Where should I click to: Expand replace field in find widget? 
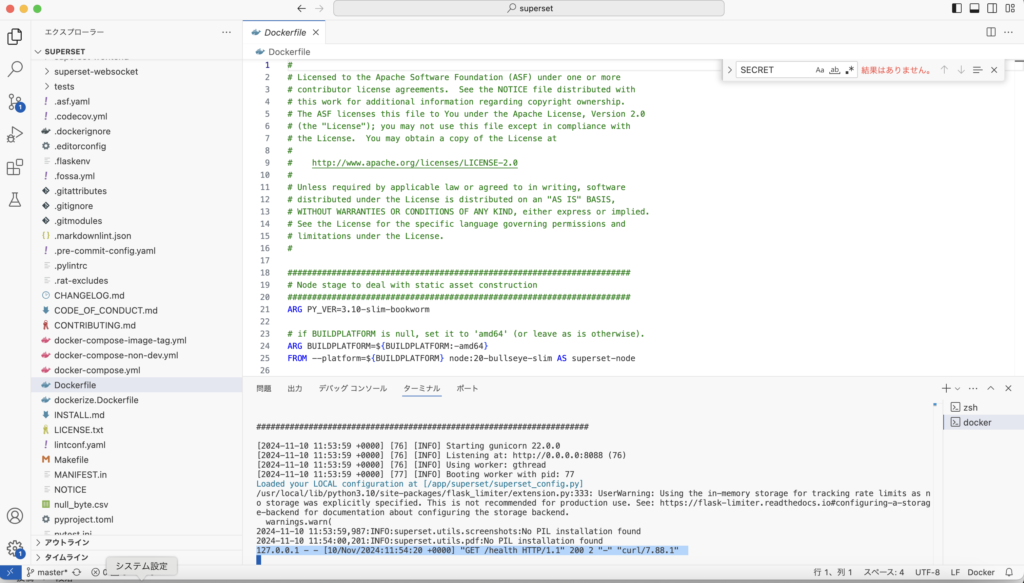(x=729, y=70)
